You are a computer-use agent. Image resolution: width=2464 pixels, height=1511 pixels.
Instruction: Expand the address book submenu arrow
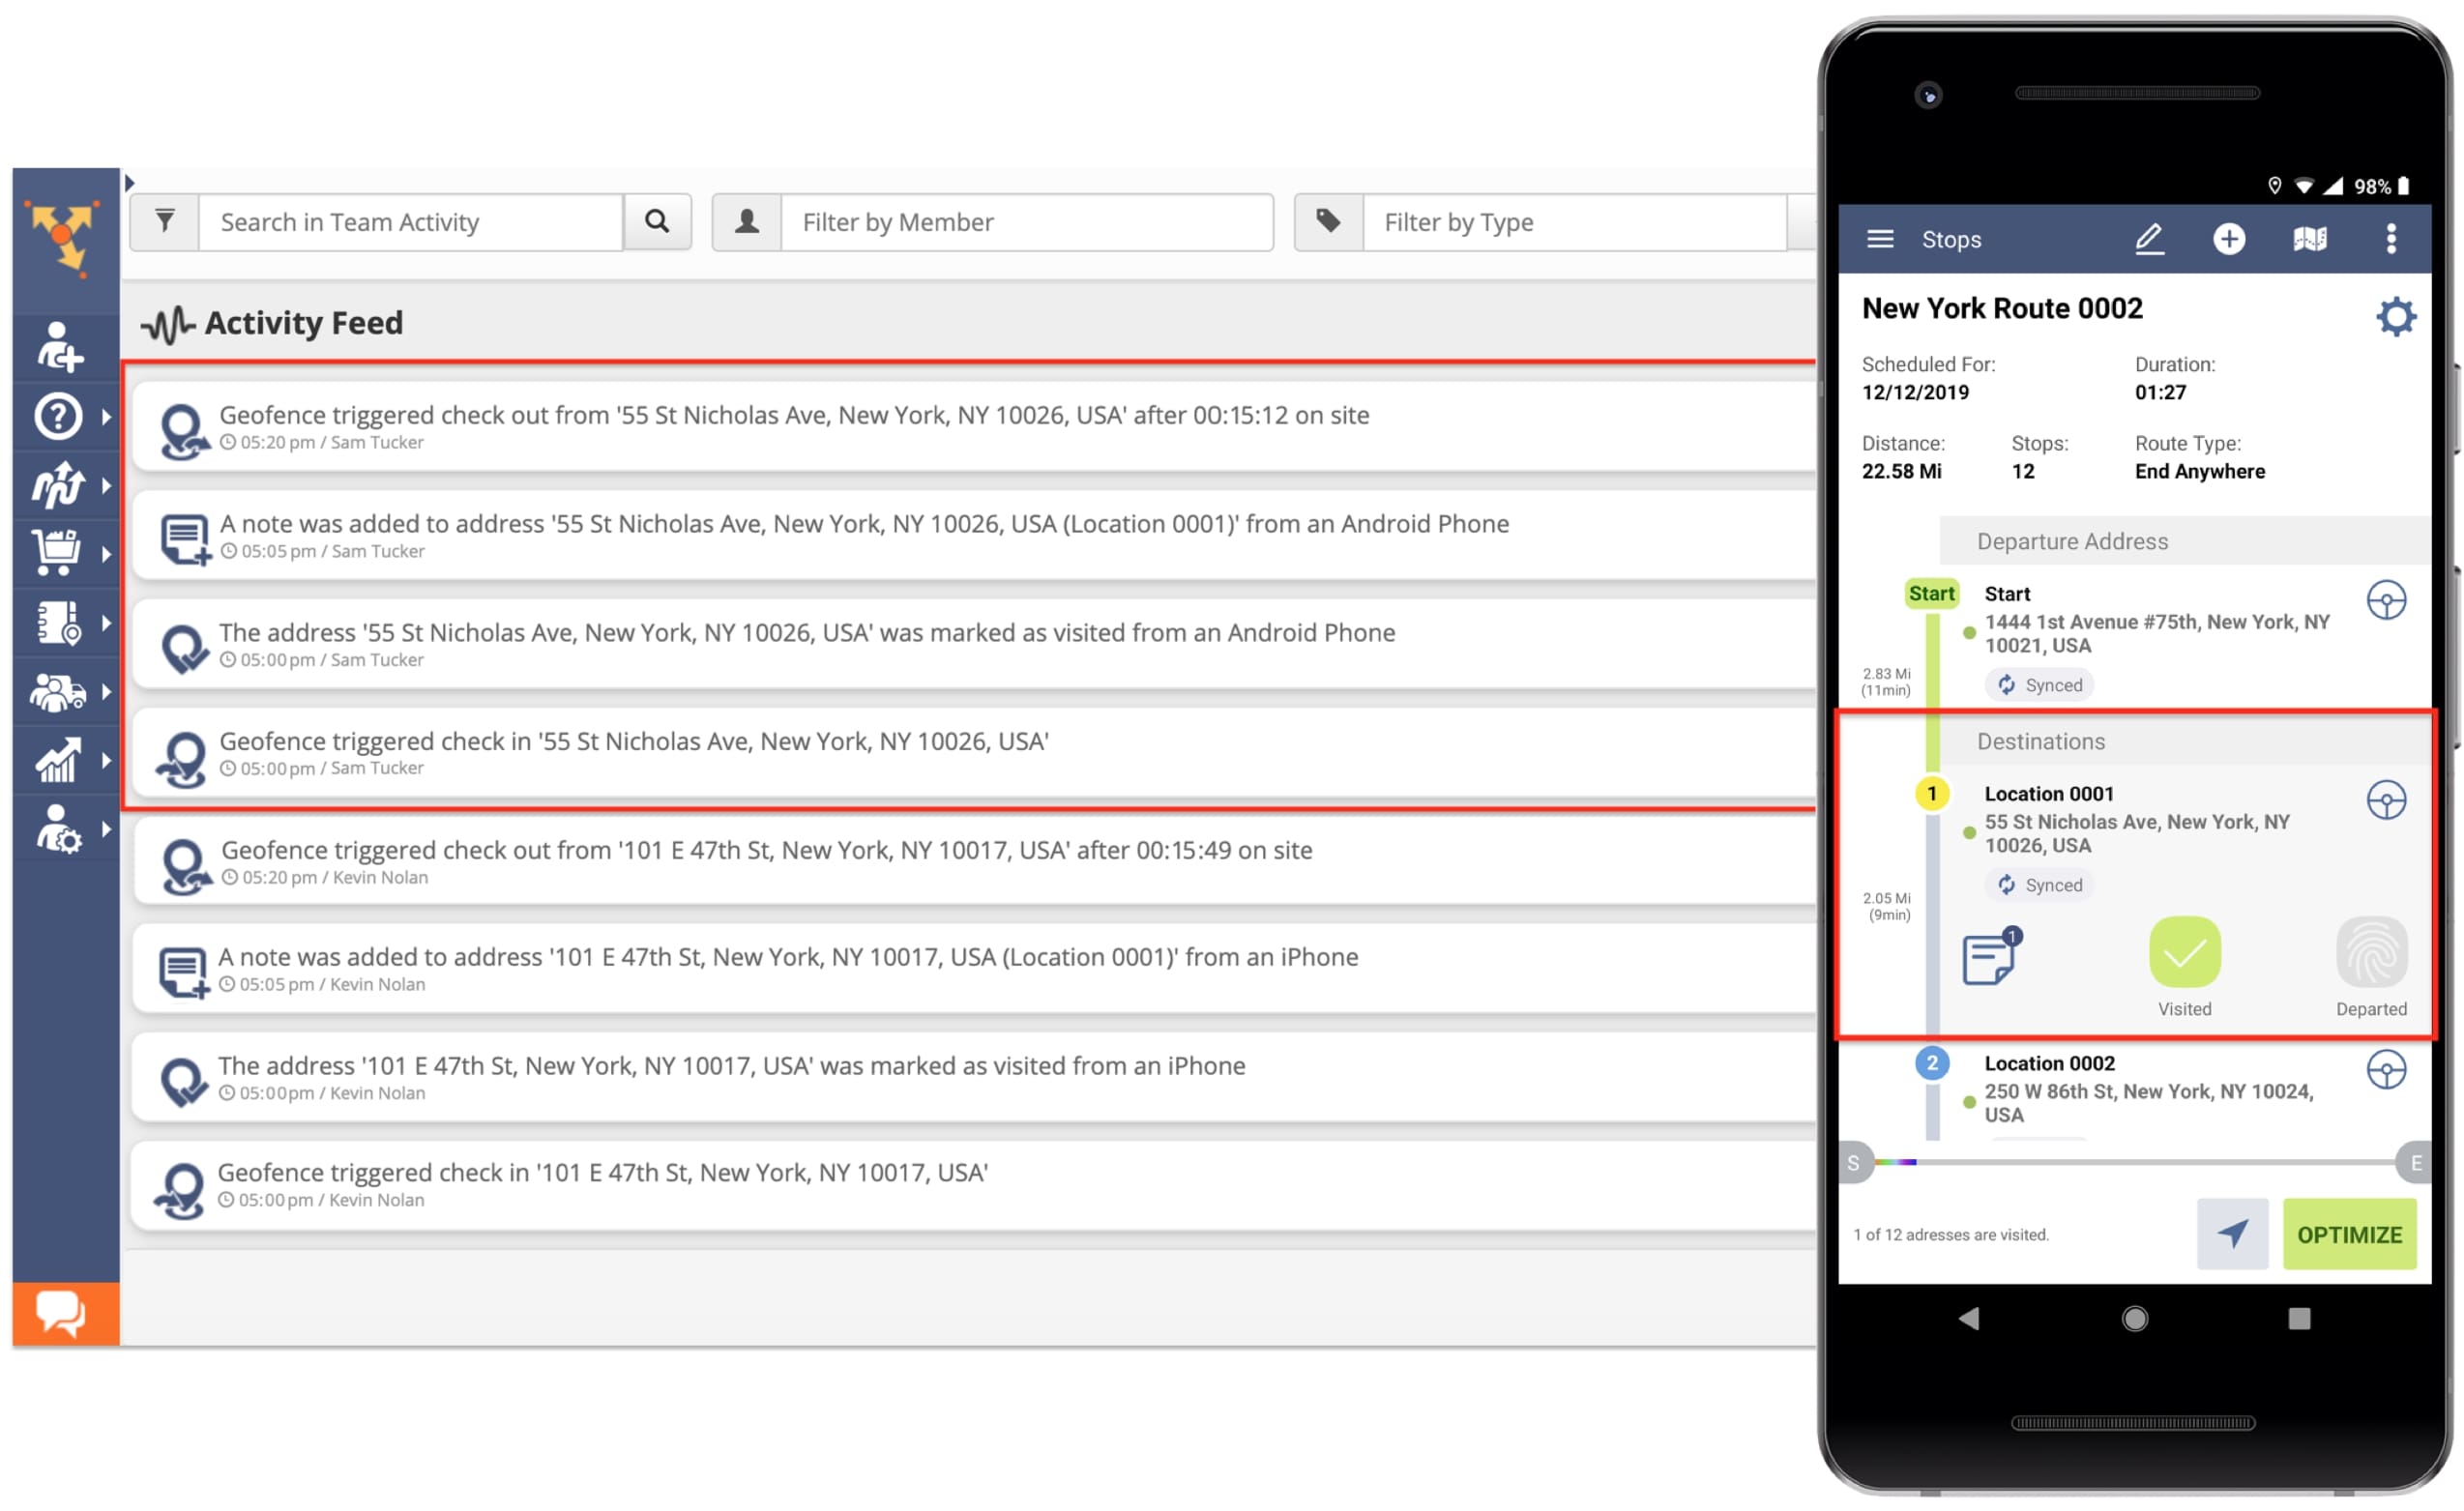[106, 623]
